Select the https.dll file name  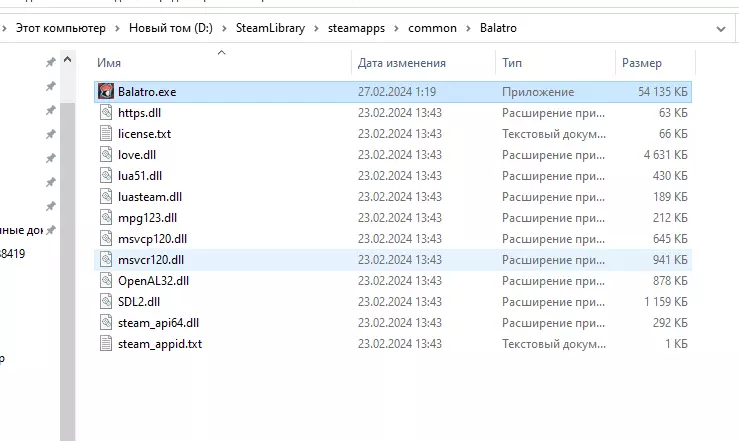pyautogui.click(x=139, y=113)
